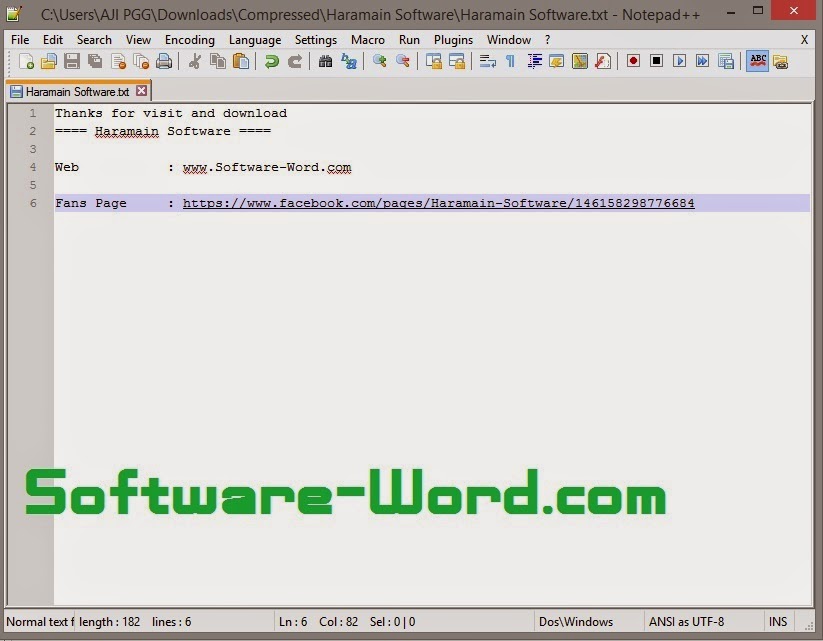This screenshot has height=641, width=823.
Task: Toggle ABC spell-check toolbar icon
Action: click(757, 61)
